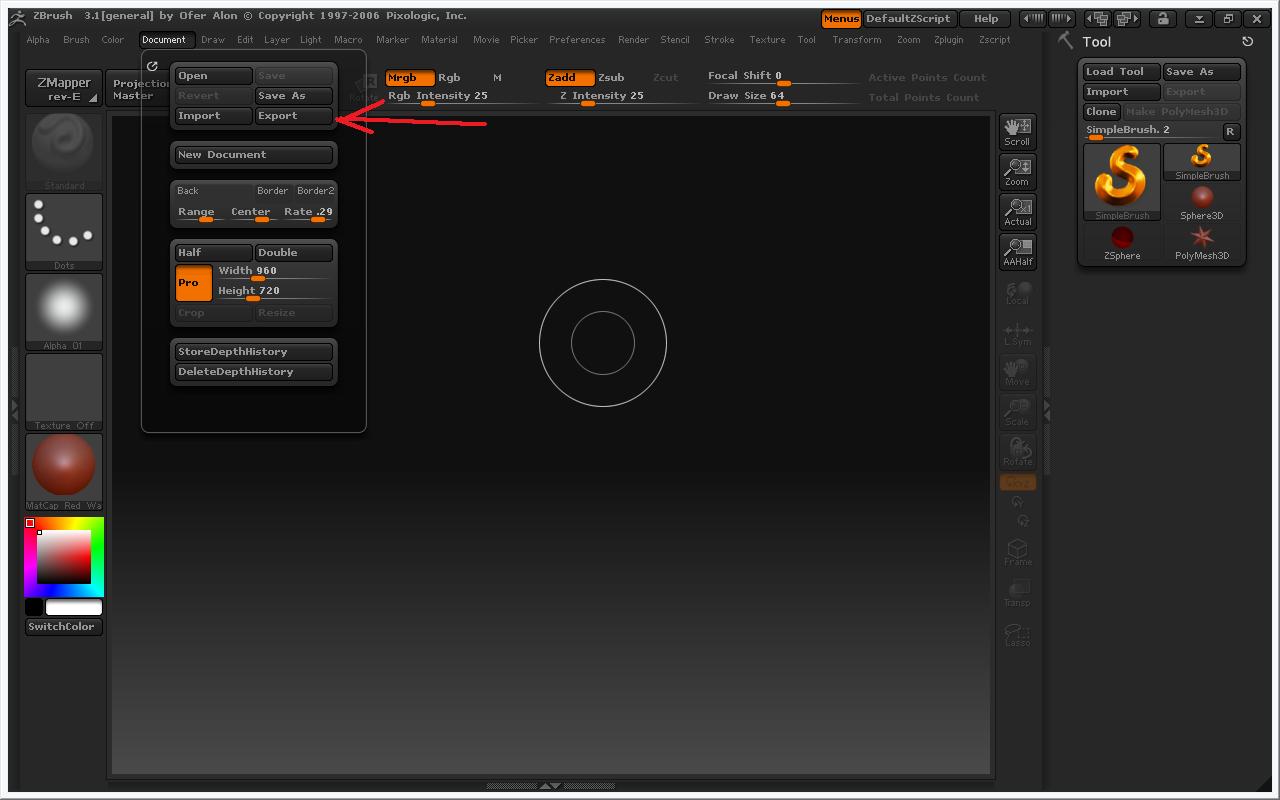Click the white main color swatch

[x=74, y=607]
